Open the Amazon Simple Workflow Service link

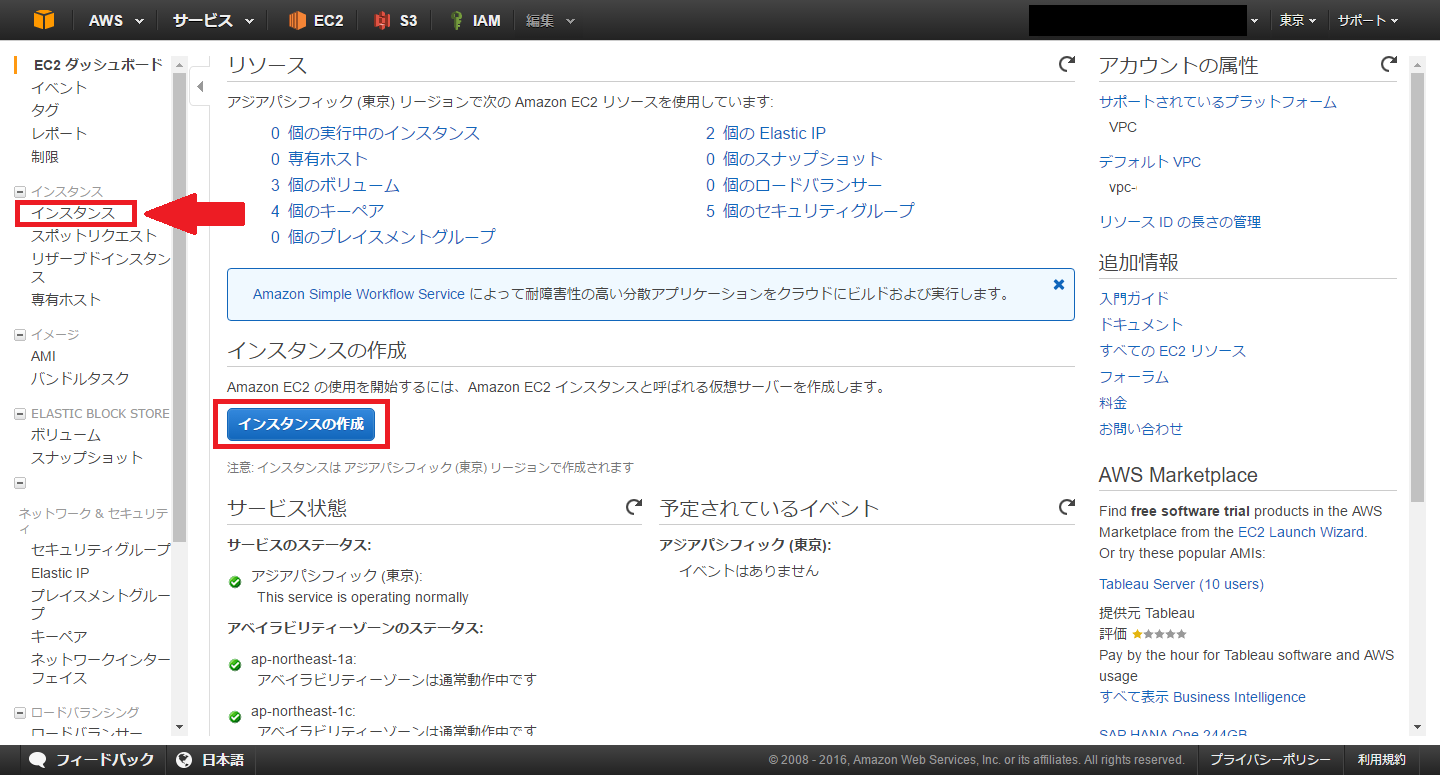coord(359,294)
